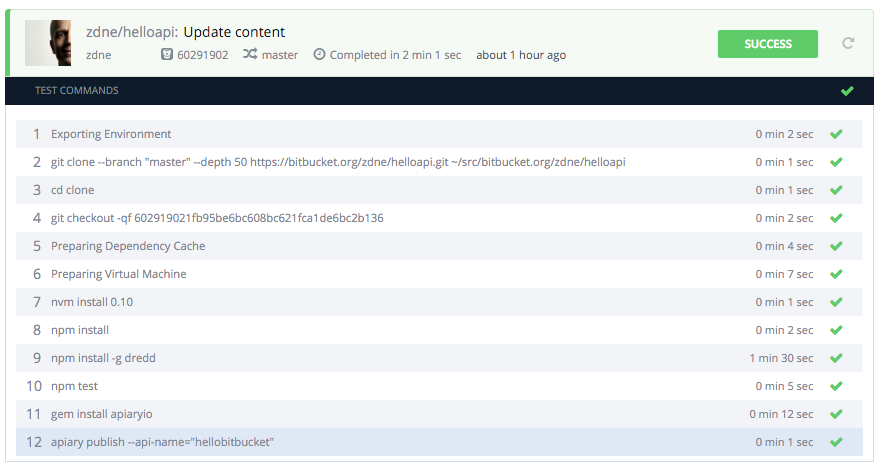Click step number 1 in the list
This screenshot has width=887, height=475.
coord(37,134)
